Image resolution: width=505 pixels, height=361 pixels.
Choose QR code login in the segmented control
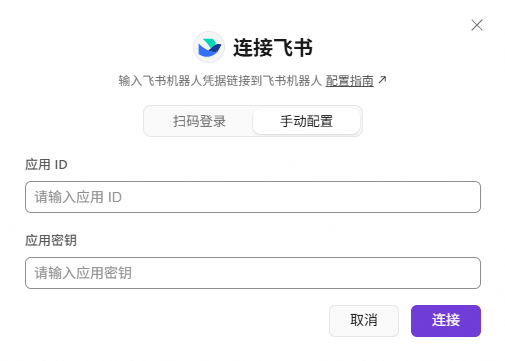click(x=199, y=121)
